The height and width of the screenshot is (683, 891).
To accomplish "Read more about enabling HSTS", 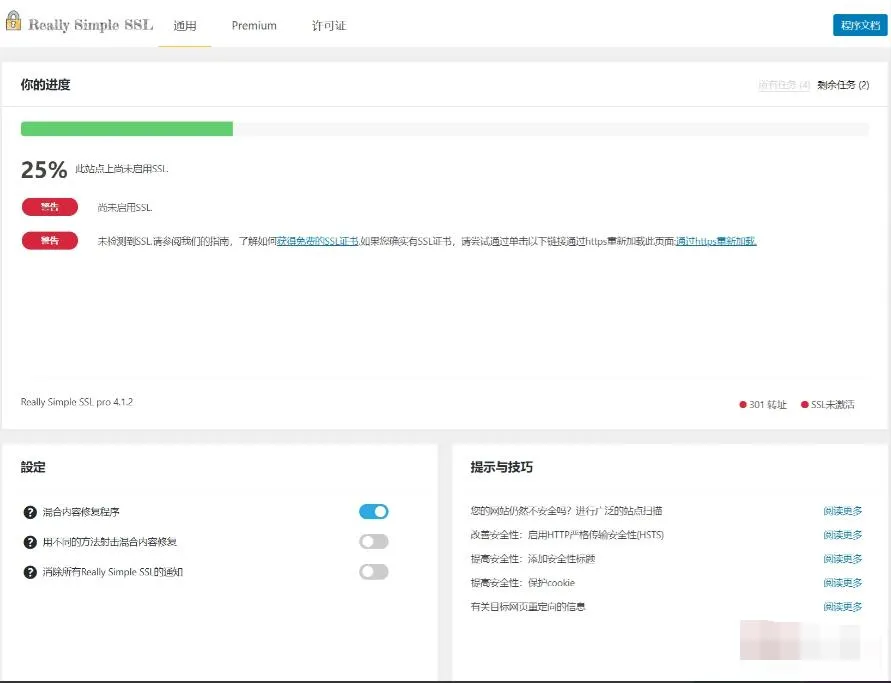I will (843, 535).
